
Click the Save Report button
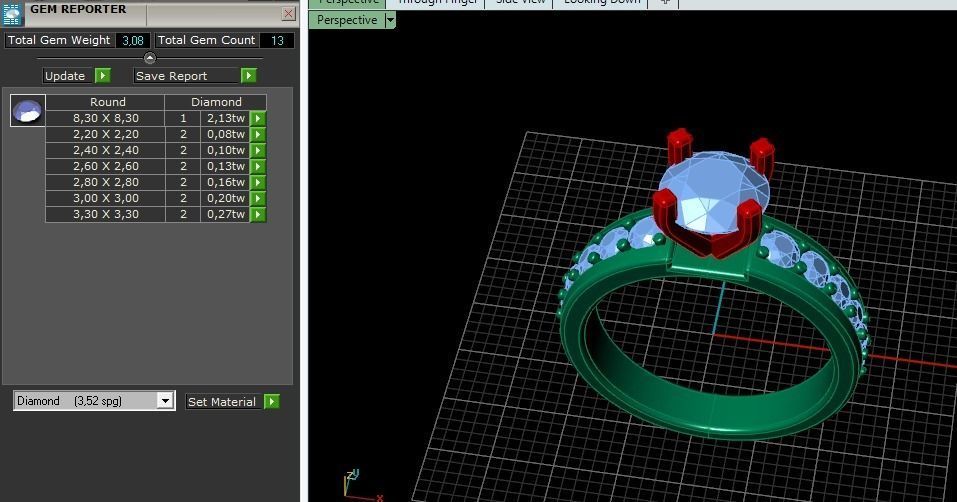click(x=186, y=76)
